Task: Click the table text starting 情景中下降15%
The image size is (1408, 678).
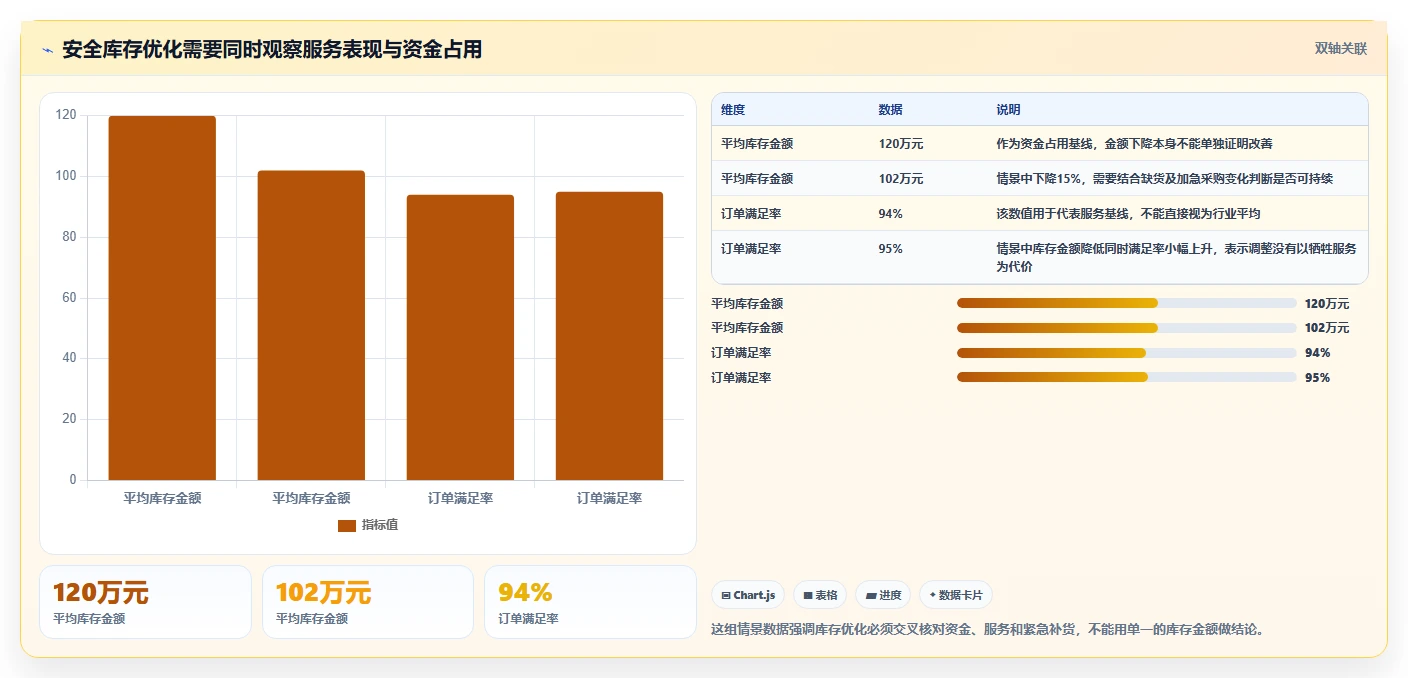Action: pyautogui.click(x=1164, y=179)
